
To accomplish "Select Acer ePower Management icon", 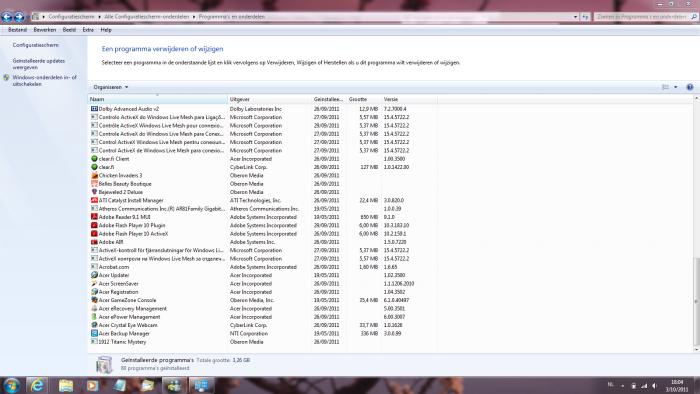I will click(x=94, y=317).
